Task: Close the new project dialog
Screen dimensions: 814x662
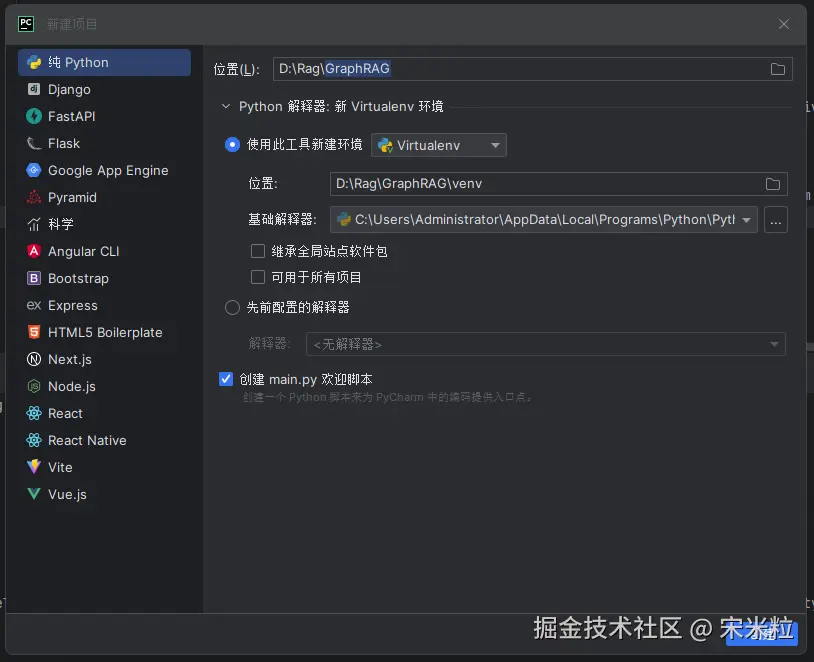Action: point(784,24)
